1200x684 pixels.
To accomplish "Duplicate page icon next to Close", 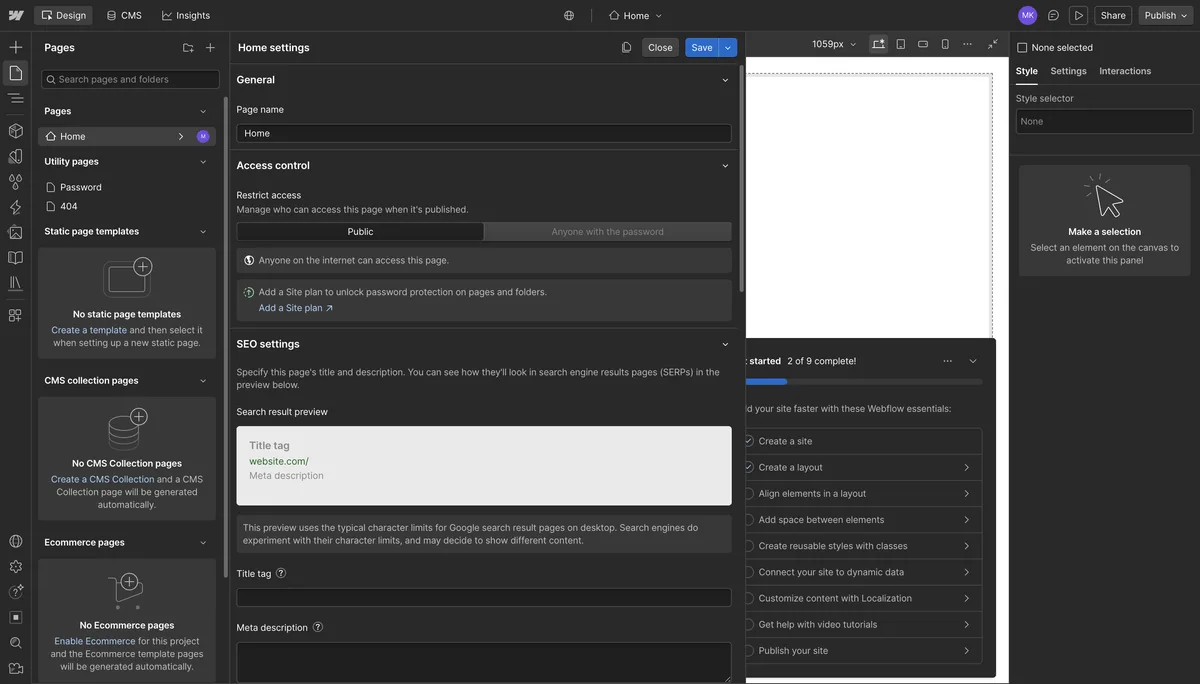I will point(626,47).
